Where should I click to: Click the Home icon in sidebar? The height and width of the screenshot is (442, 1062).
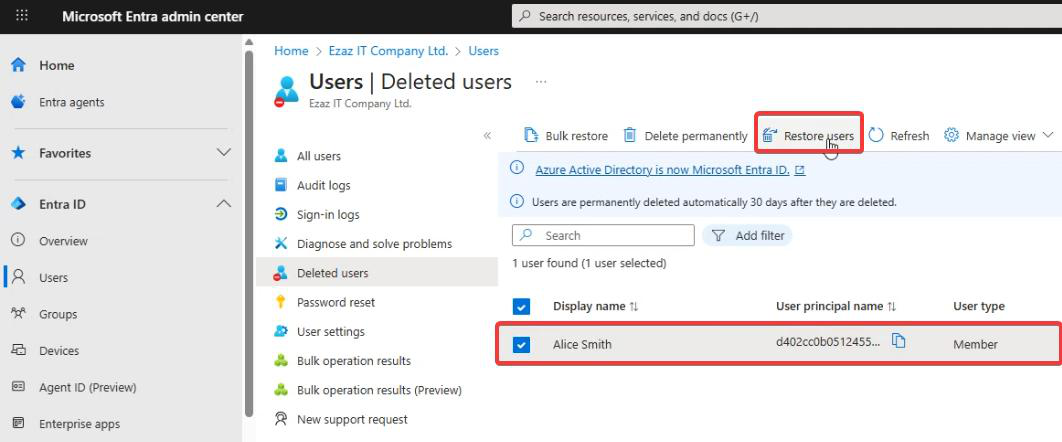coord(18,66)
